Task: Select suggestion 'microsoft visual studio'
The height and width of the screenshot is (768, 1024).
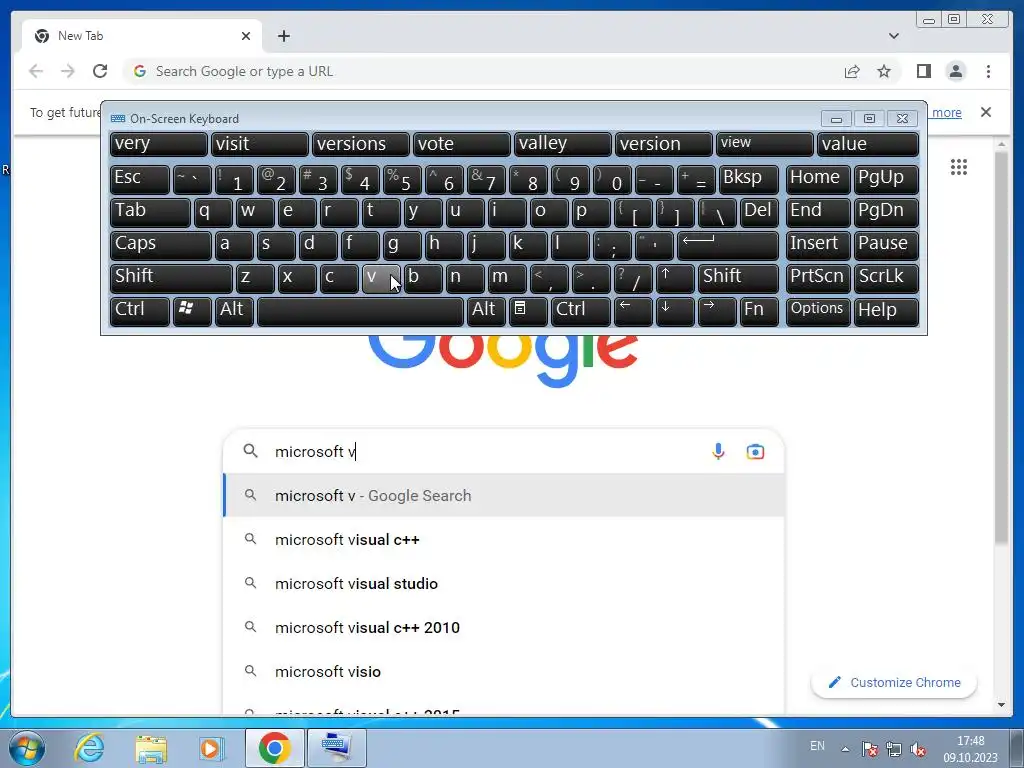Action: coord(503,583)
